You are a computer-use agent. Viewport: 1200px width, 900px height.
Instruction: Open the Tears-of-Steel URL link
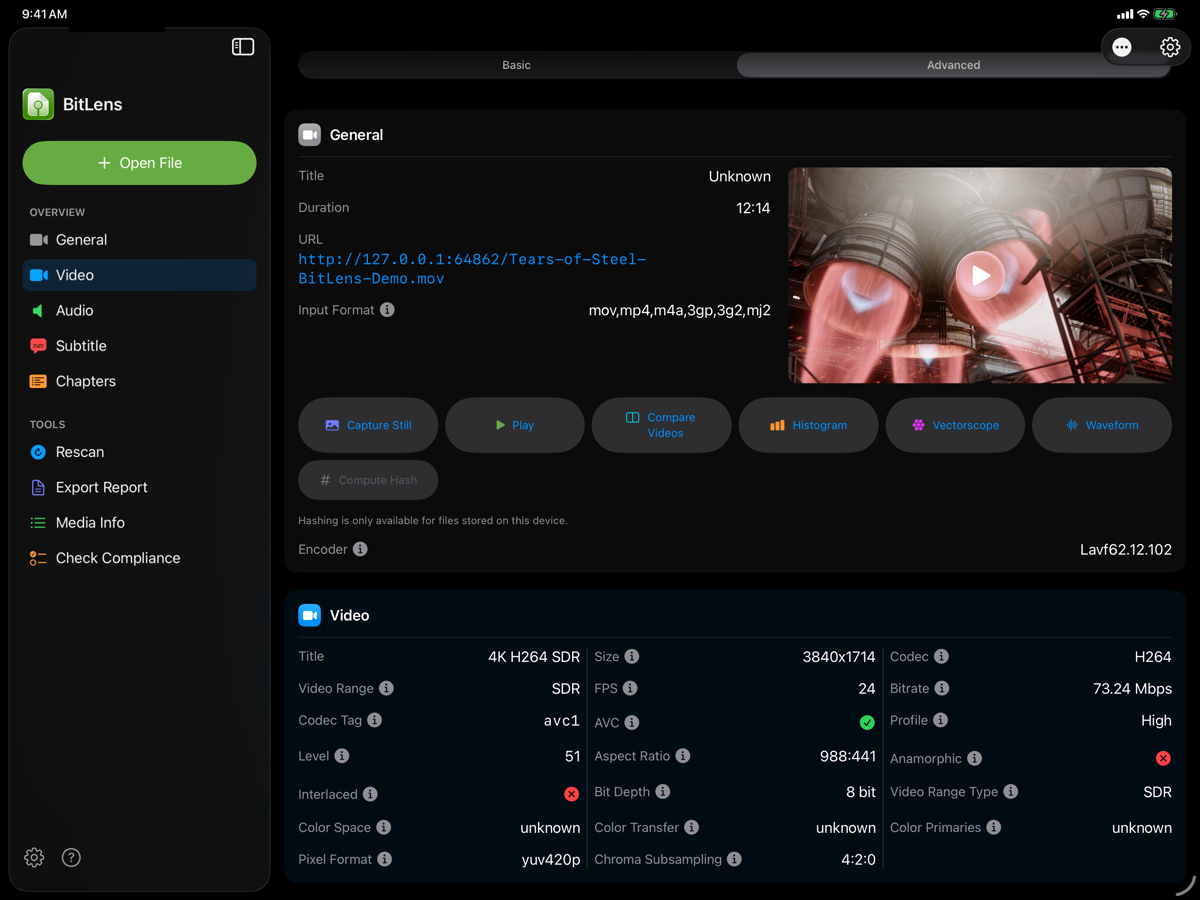pos(472,269)
